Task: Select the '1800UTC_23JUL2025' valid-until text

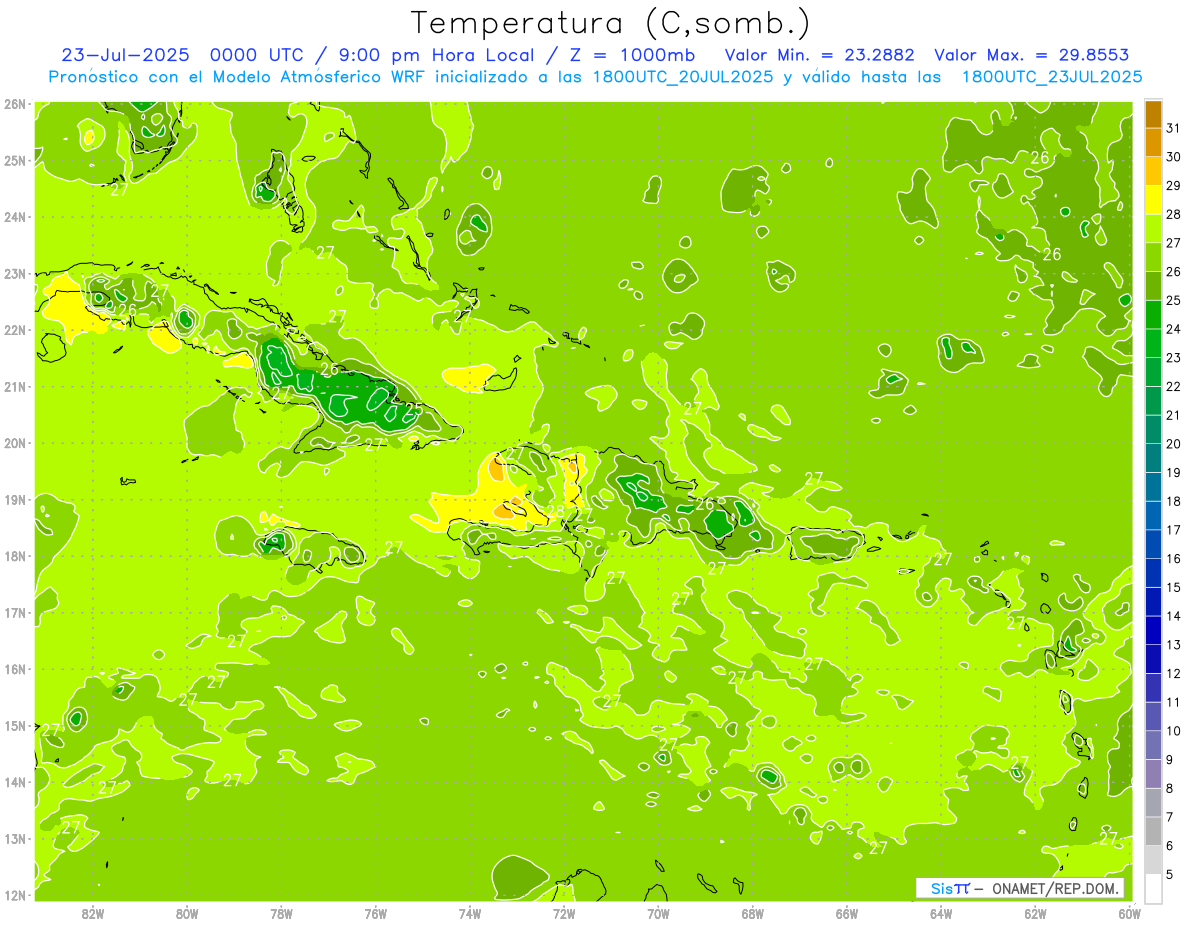Action: point(1052,77)
